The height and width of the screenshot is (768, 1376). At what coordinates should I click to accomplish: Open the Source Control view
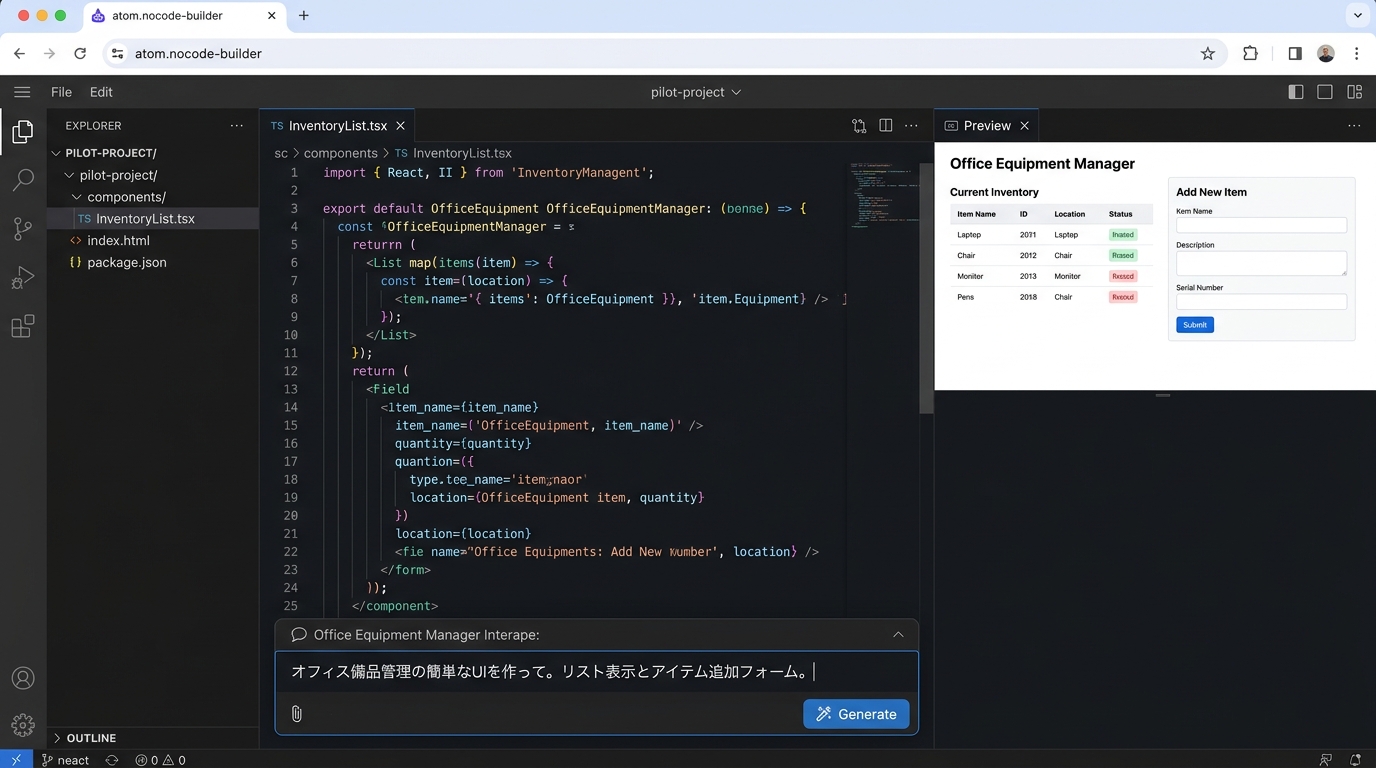22,229
